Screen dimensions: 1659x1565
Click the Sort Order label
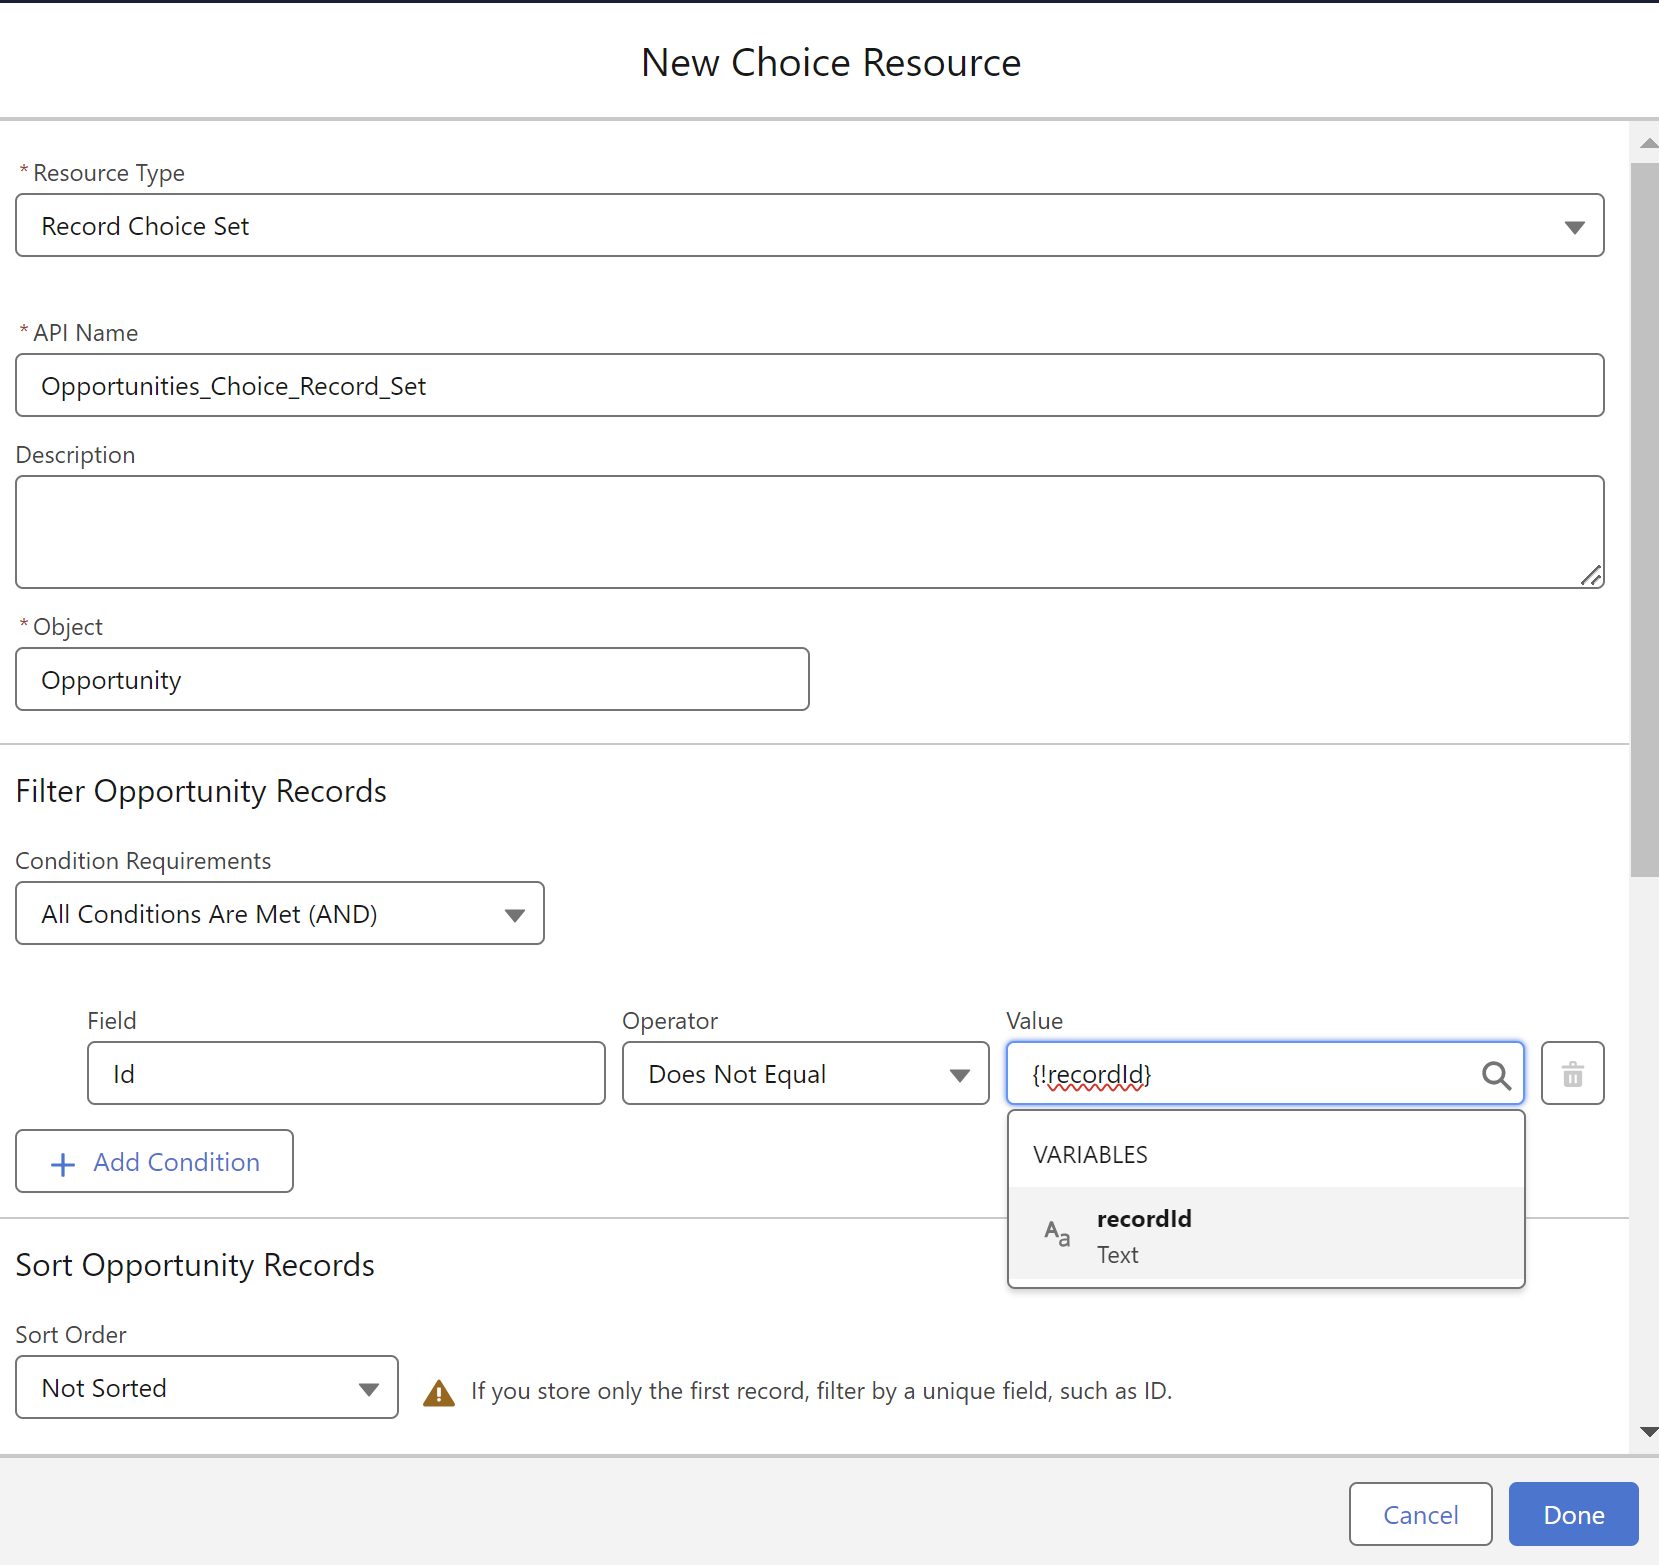click(71, 1335)
